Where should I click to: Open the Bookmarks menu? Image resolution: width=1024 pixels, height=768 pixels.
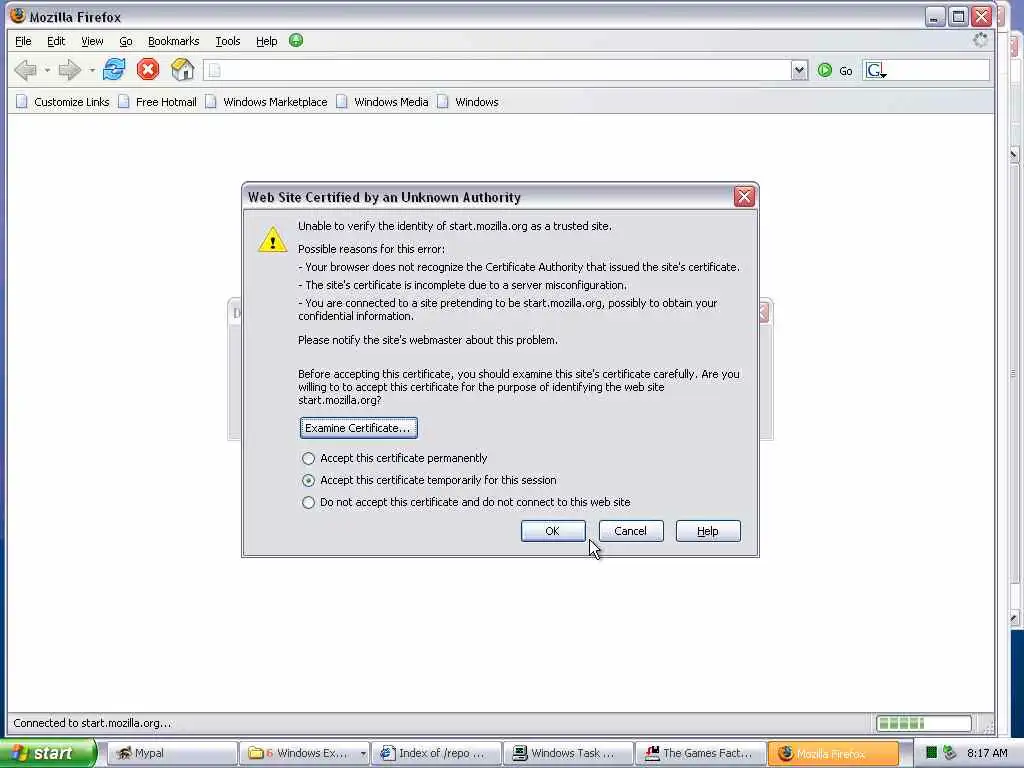(173, 41)
